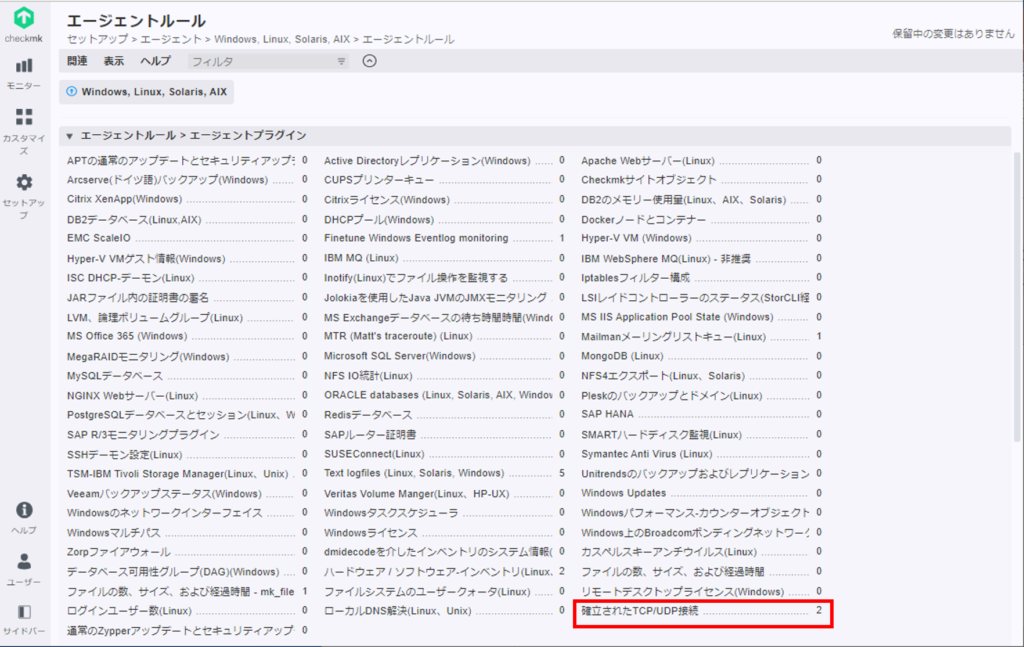The image size is (1024, 647).
Task: Click the Windows, Linux, Solaris, AIX button
Action: [146, 91]
